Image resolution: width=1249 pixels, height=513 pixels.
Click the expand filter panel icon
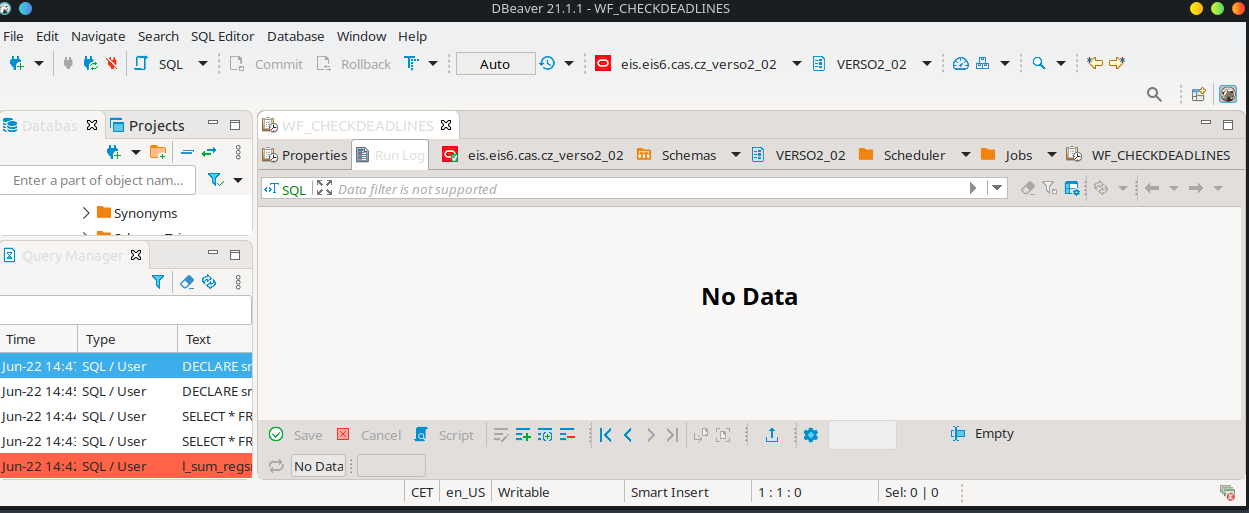tap(324, 188)
